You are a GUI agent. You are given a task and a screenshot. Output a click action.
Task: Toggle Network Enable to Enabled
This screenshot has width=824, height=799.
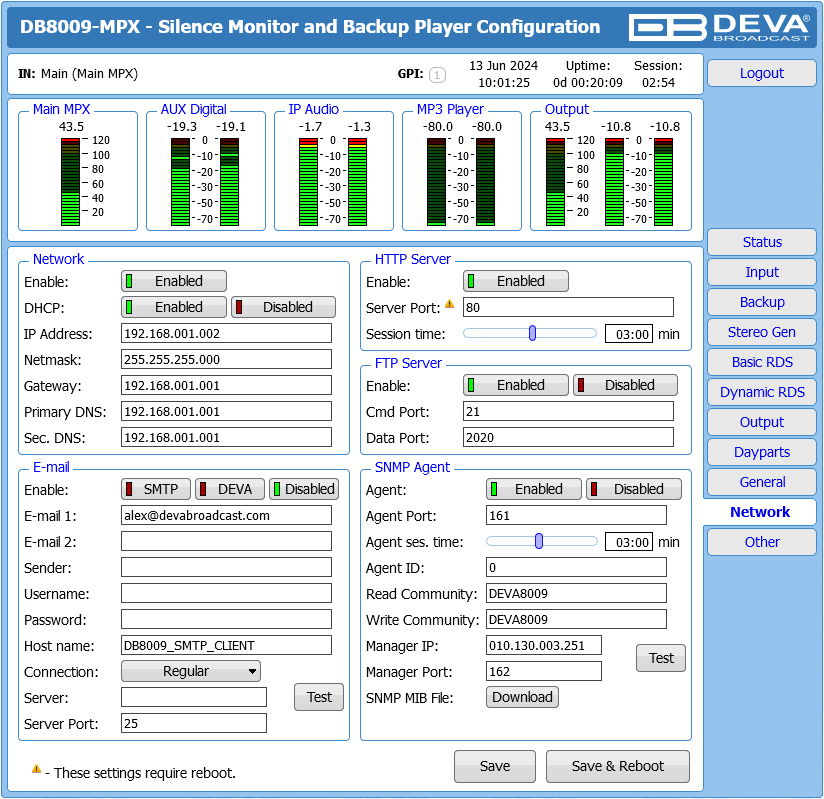pos(174,281)
